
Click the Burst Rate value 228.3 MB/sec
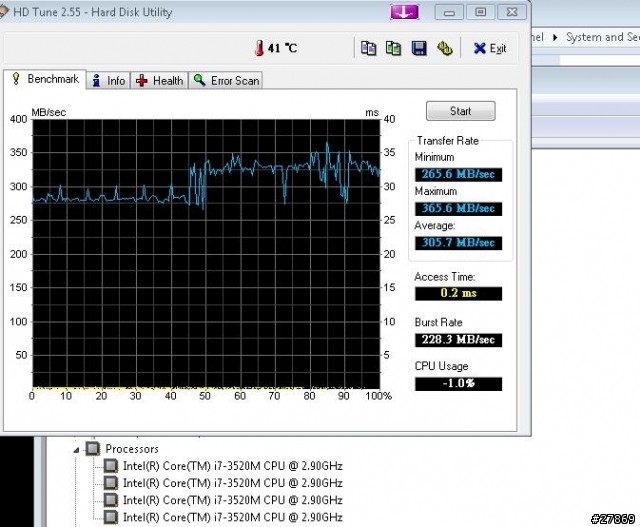click(x=458, y=340)
